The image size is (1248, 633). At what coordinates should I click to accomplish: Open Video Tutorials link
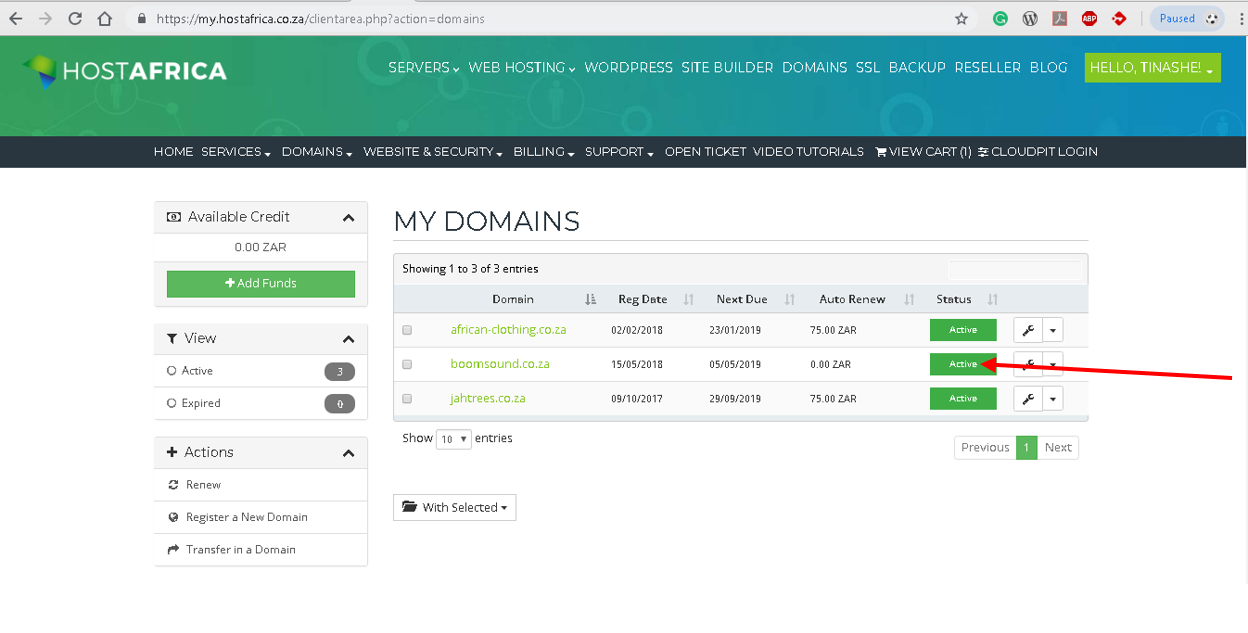pos(808,152)
